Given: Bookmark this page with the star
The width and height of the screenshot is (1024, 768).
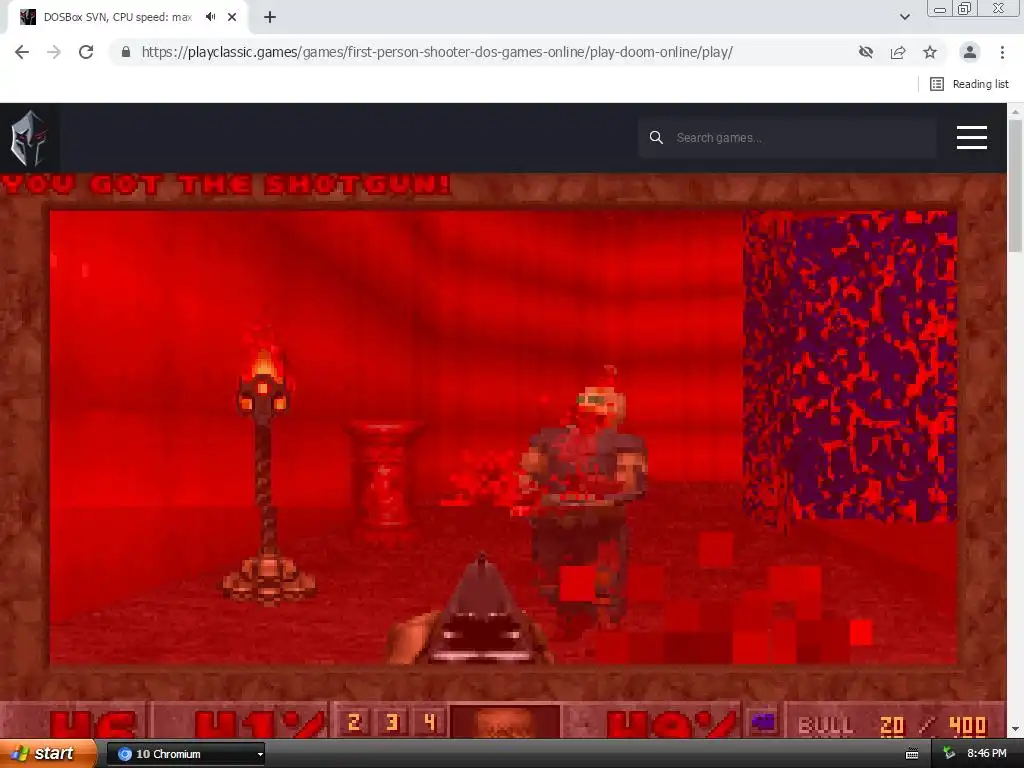Looking at the screenshot, I should click(x=930, y=52).
